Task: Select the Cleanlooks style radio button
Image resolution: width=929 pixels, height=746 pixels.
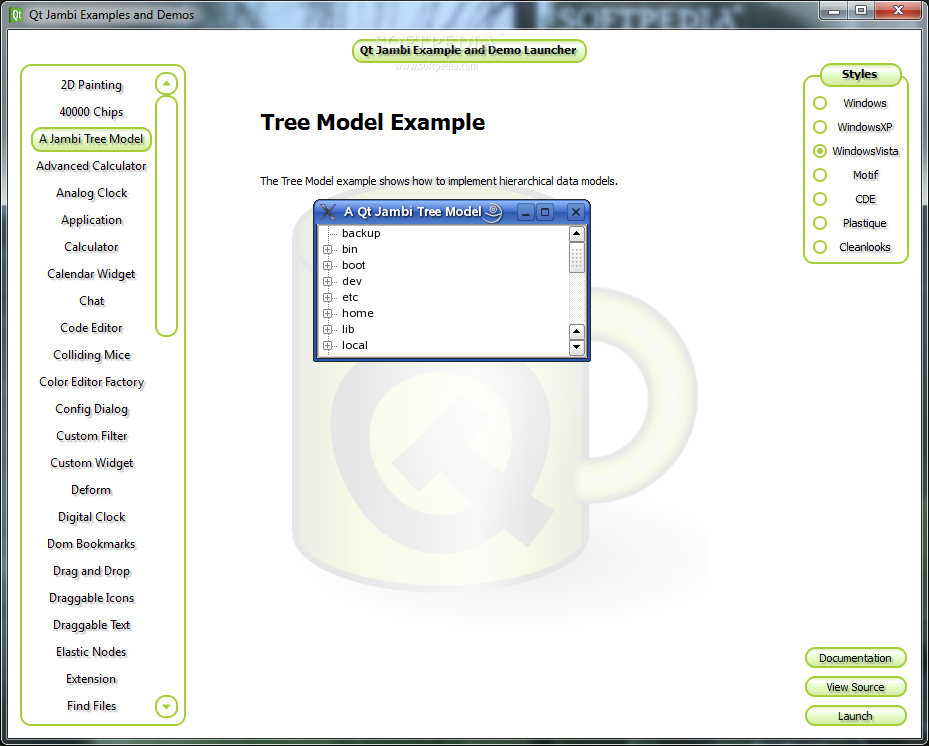Action: tap(820, 247)
